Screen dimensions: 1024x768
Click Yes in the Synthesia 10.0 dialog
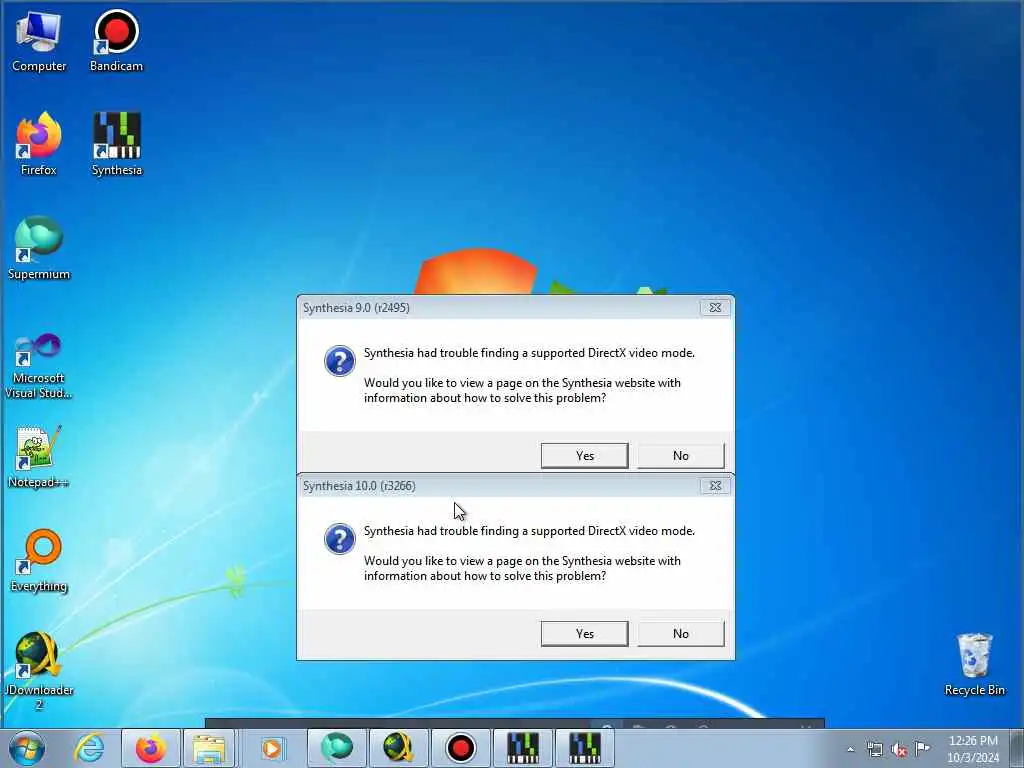point(584,633)
